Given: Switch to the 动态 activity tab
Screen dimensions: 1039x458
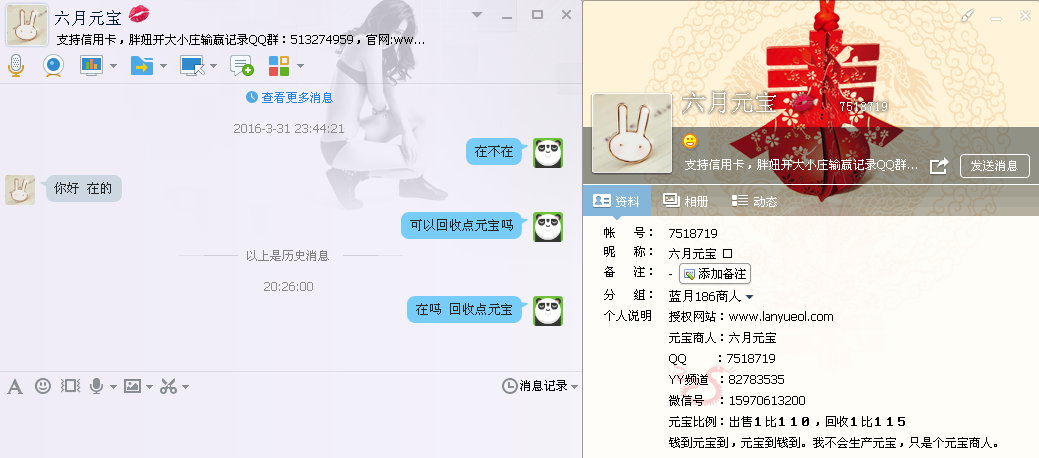Looking at the screenshot, I should click(x=754, y=201).
